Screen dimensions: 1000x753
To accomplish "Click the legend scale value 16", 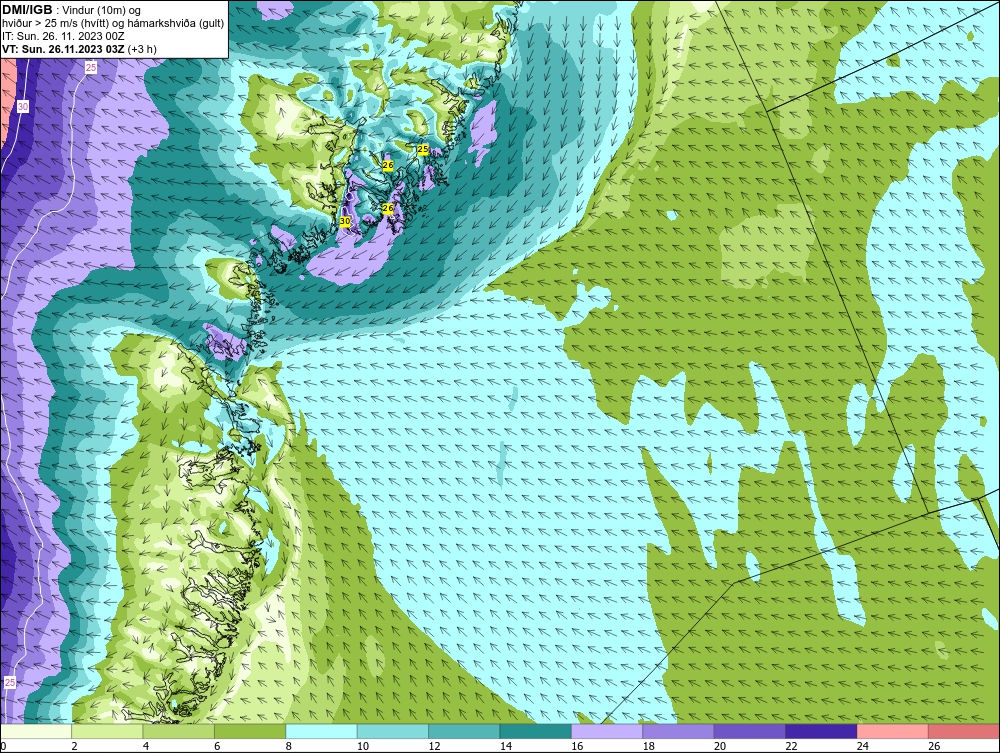I will pyautogui.click(x=577, y=746).
